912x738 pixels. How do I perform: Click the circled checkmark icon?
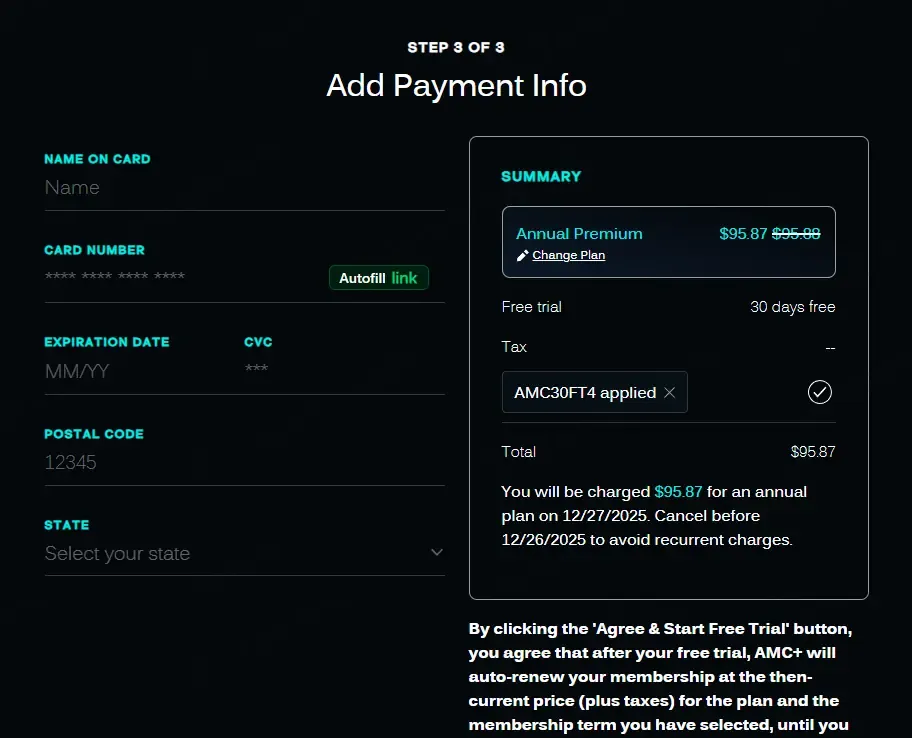819,392
